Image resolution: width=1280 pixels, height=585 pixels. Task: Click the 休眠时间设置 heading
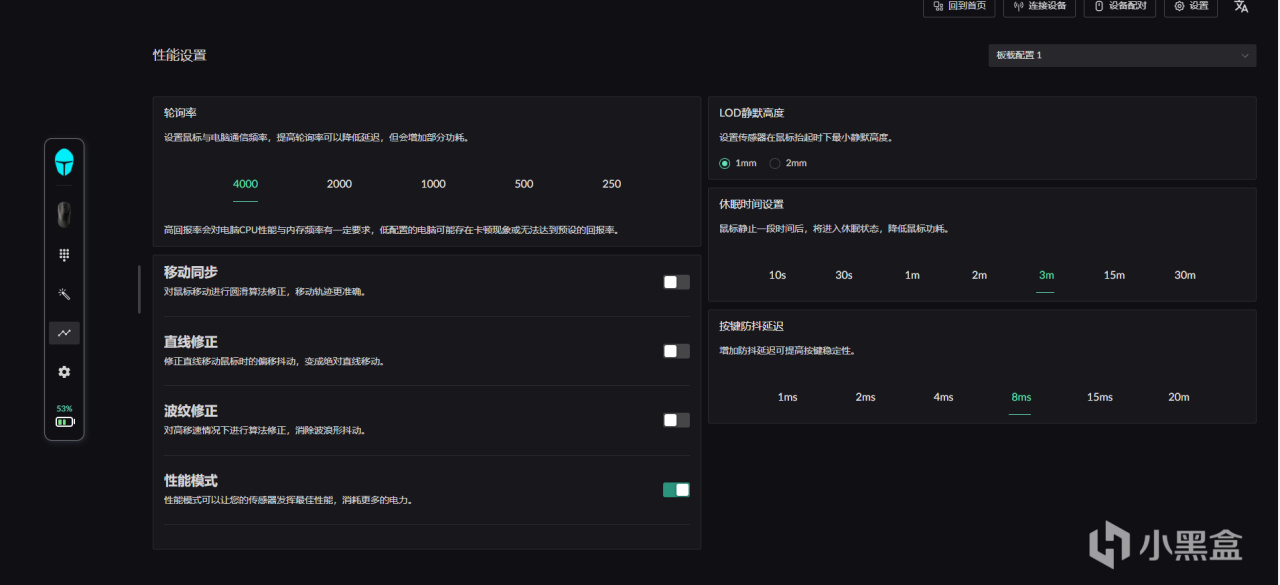point(751,204)
